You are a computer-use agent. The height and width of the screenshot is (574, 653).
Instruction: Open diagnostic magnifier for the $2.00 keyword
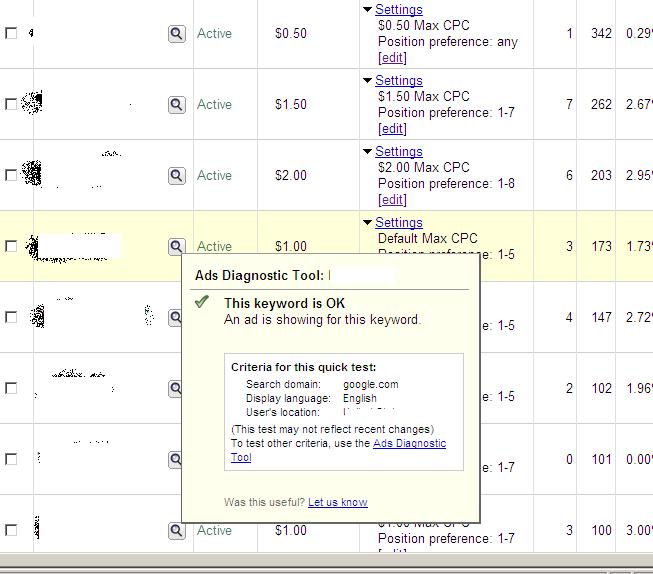[177, 175]
